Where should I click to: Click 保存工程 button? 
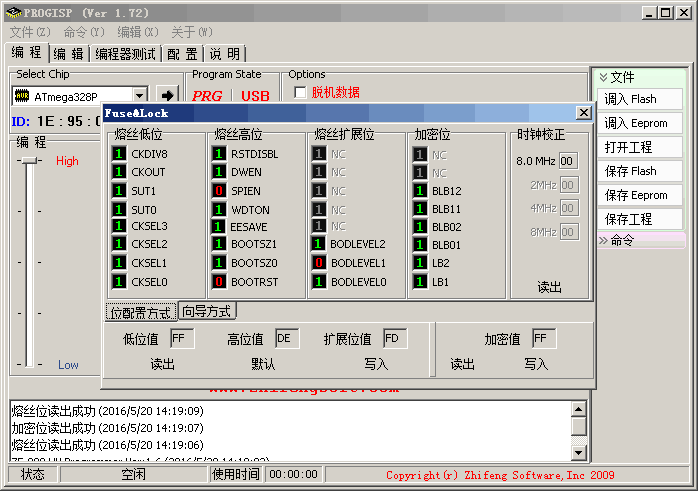(640, 219)
